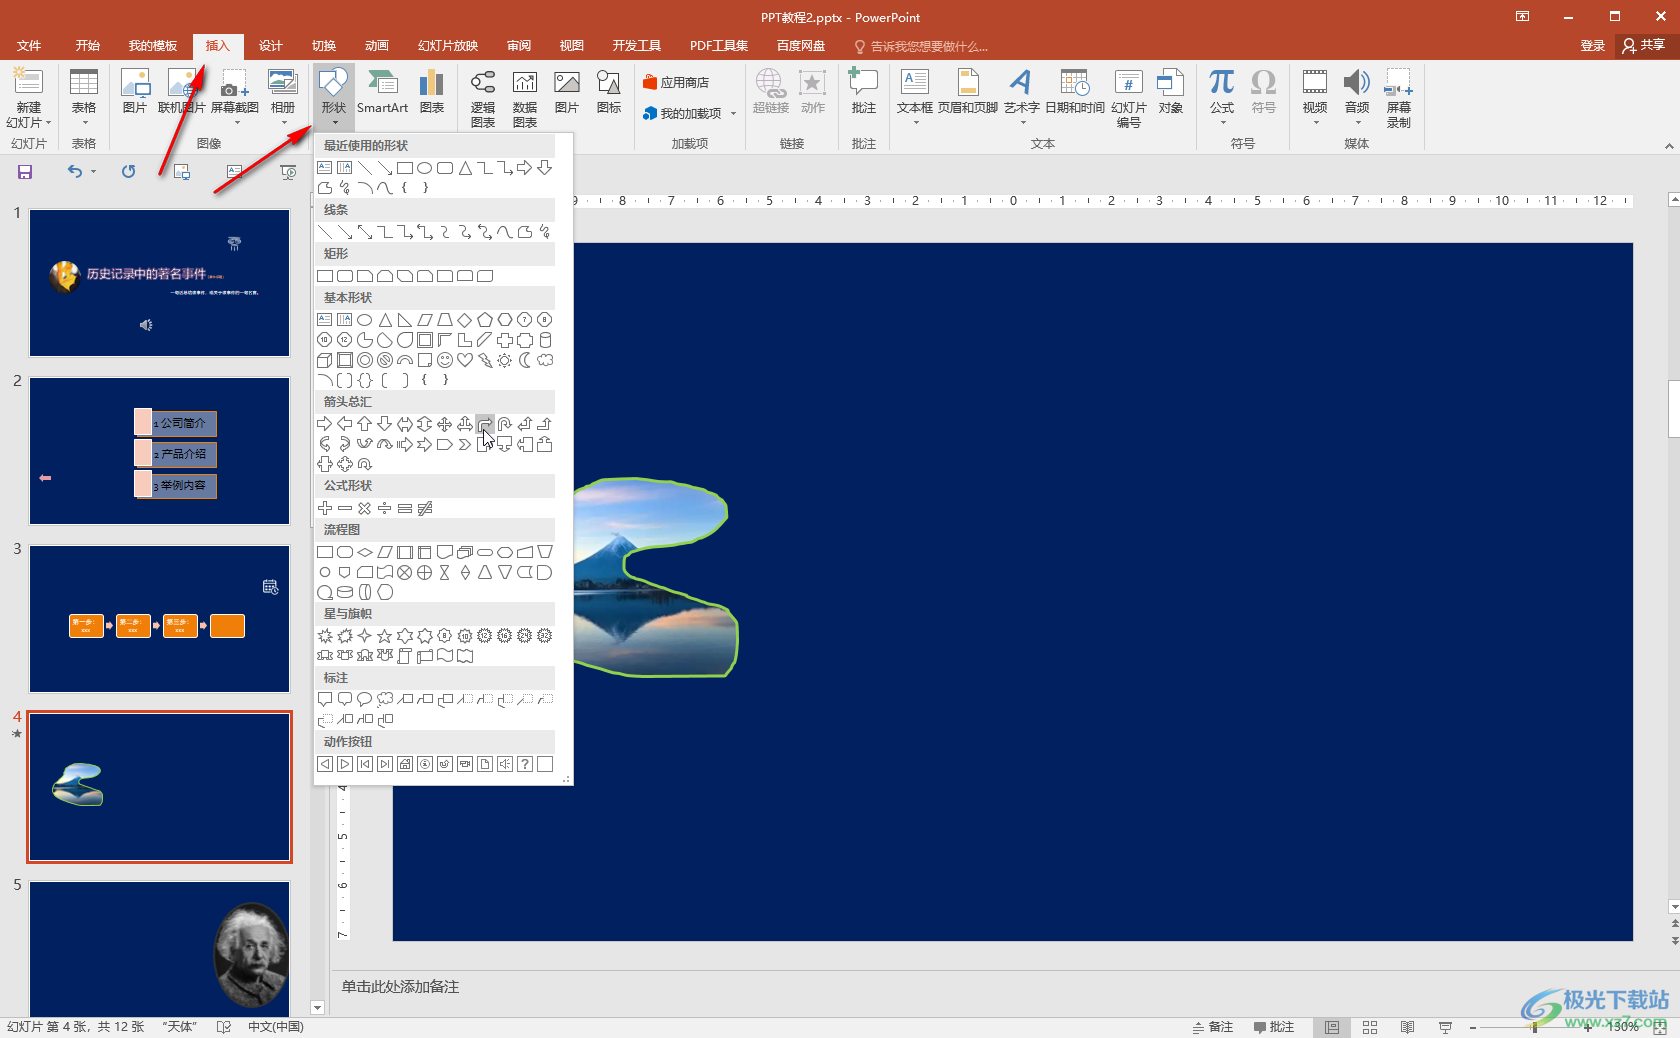Image resolution: width=1680 pixels, height=1038 pixels.
Task: Open the 幻灯片放映 slide show tab
Action: (x=448, y=46)
